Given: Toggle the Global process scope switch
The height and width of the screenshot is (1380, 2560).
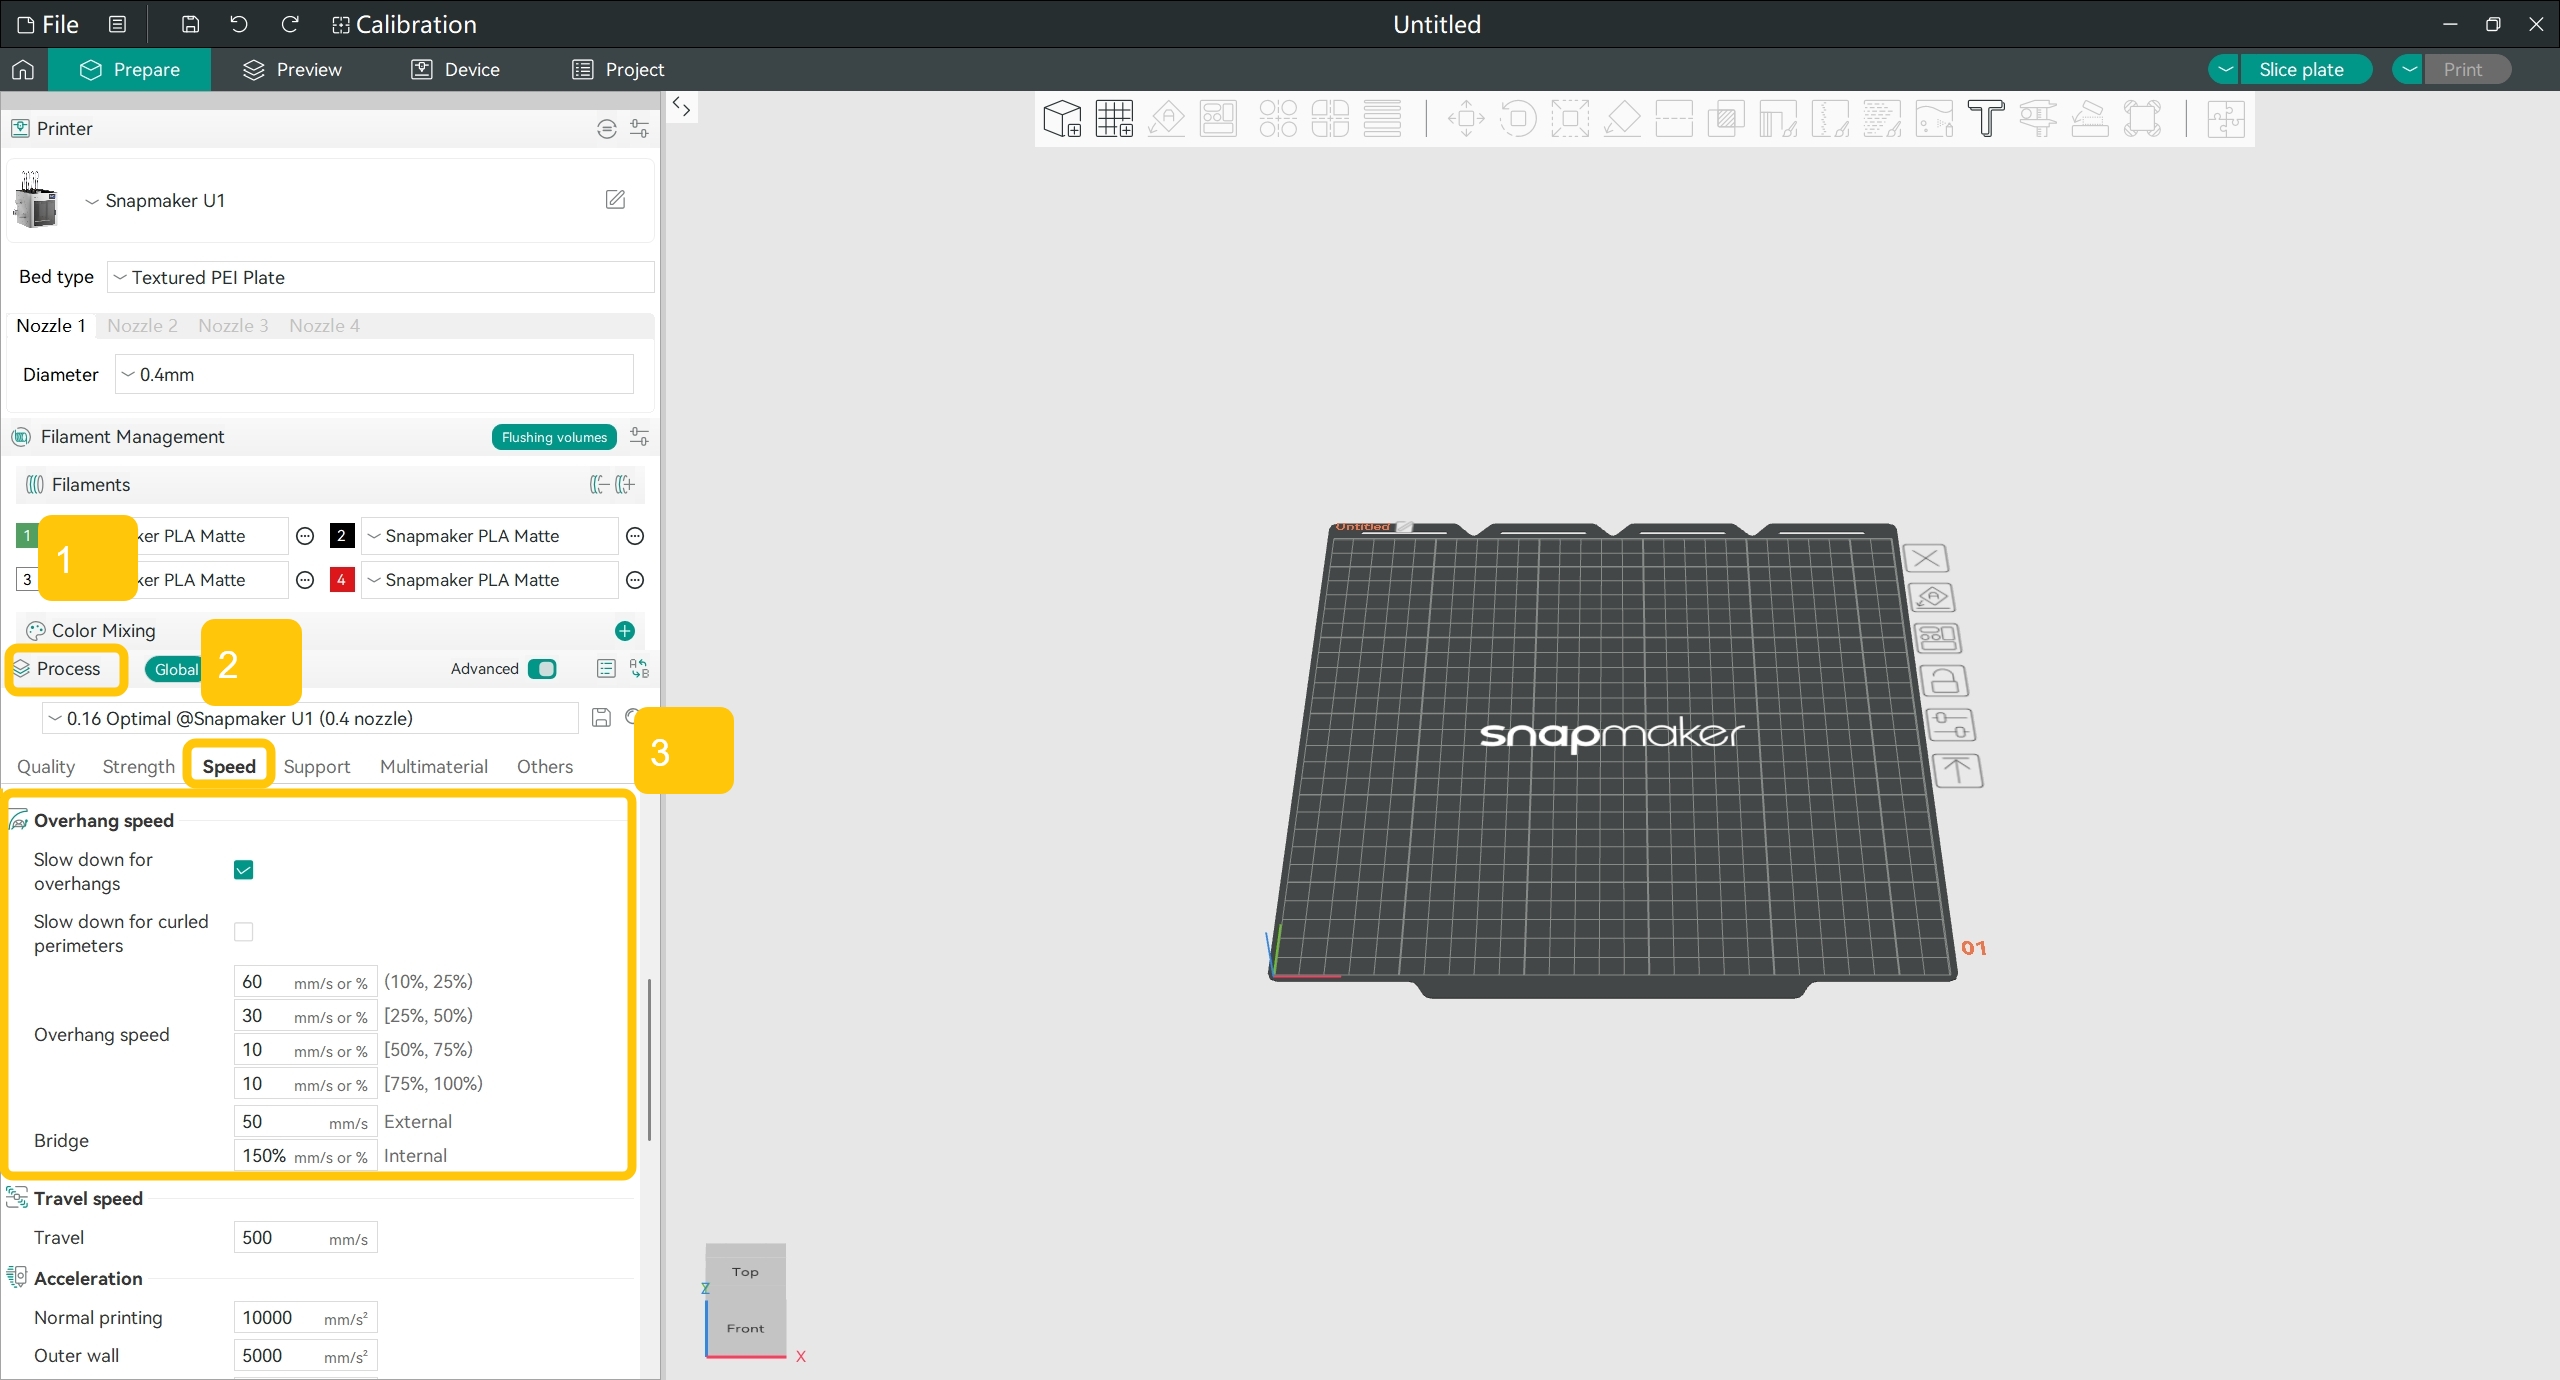Looking at the screenshot, I should 174,669.
